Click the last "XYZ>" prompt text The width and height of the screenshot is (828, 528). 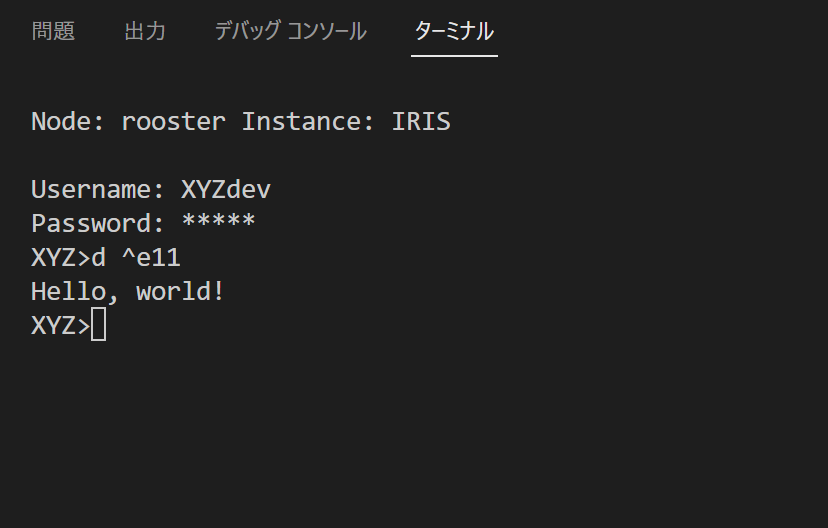coord(60,325)
